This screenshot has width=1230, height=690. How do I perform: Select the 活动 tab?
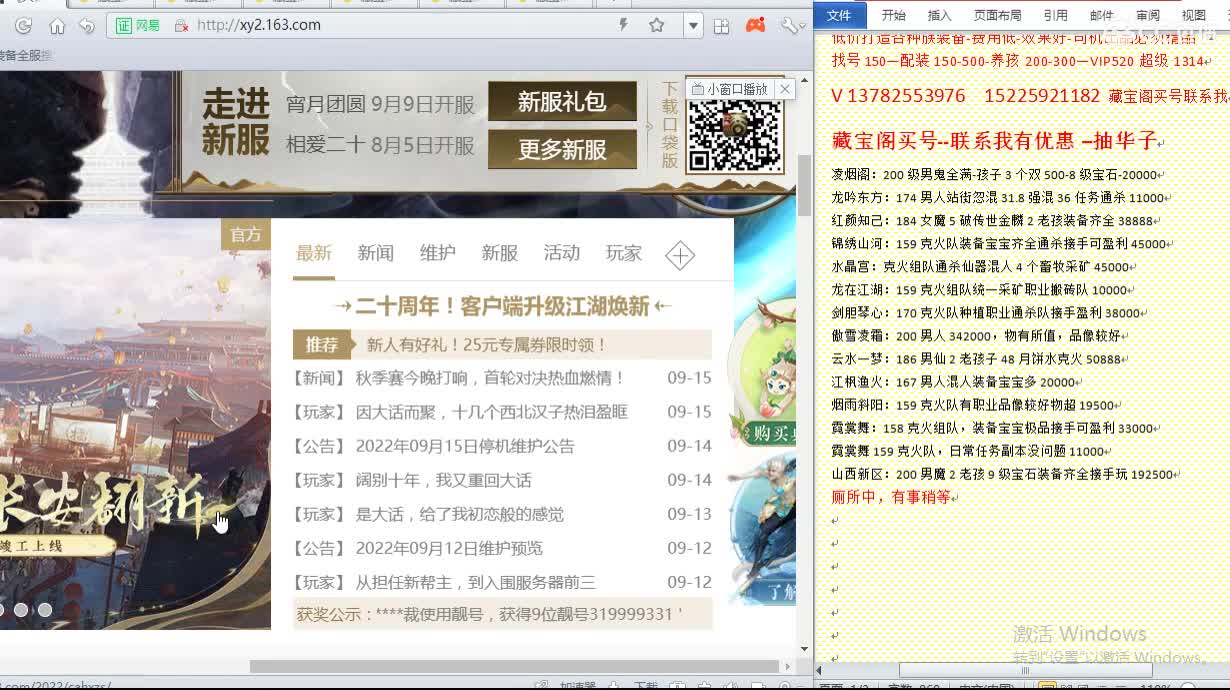pyautogui.click(x=561, y=253)
